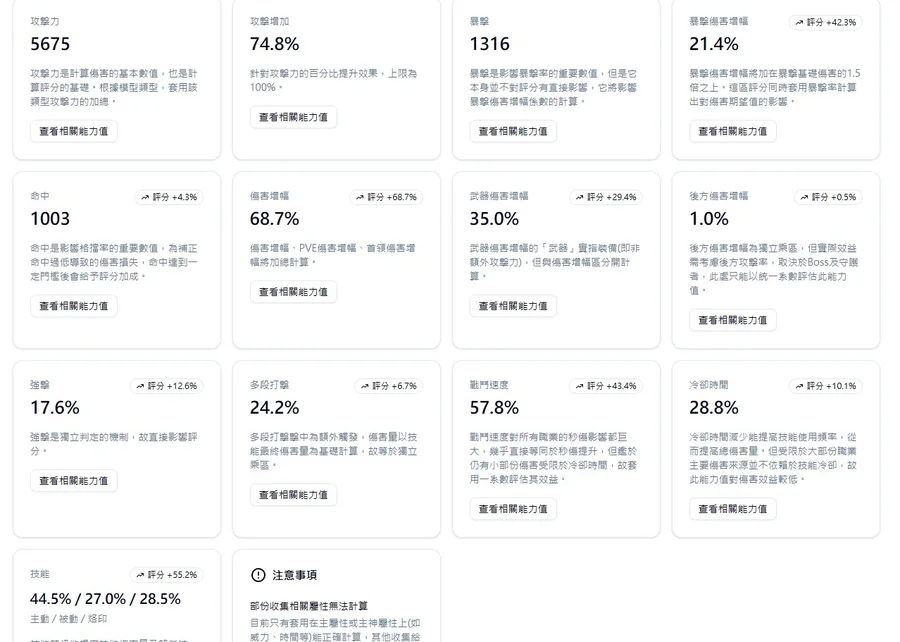Click 查看相關能力值 in the 命中 card
The image size is (900, 642).
(73, 306)
